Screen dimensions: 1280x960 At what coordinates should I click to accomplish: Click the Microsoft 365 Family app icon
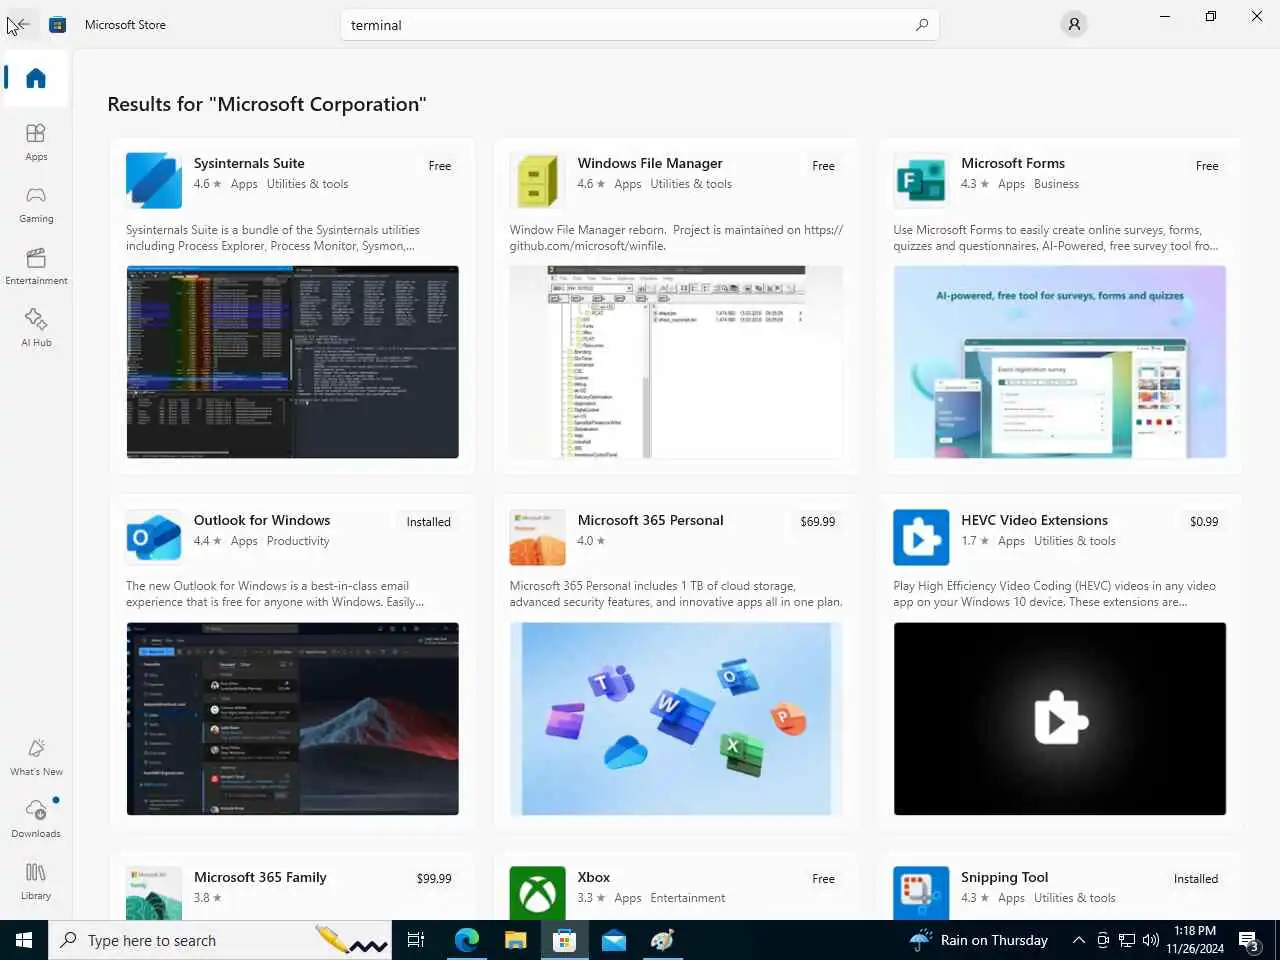click(x=154, y=893)
